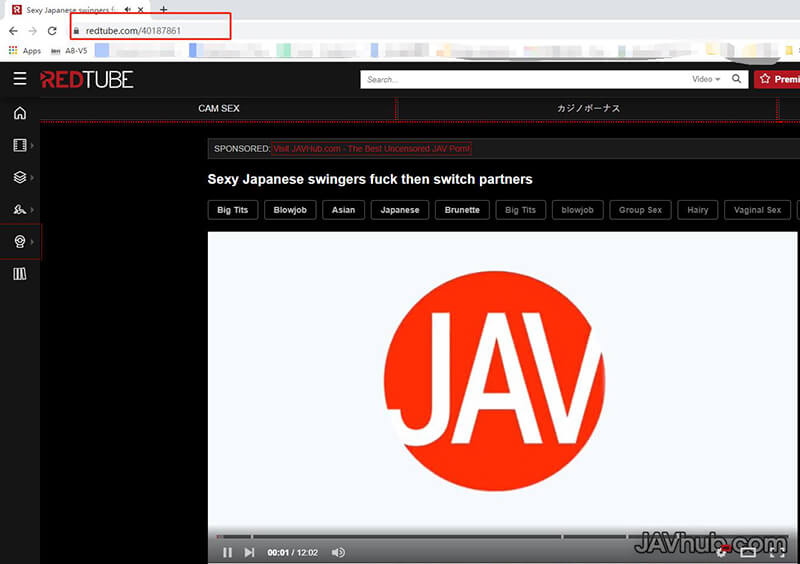Open the stacked-layers categories icon in the sidebar
The image size is (800, 564).
point(20,177)
